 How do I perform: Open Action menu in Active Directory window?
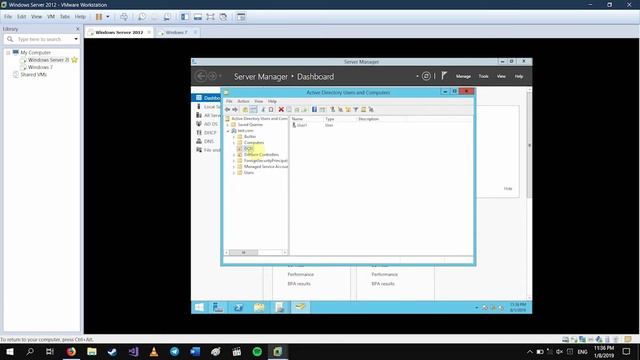click(243, 101)
